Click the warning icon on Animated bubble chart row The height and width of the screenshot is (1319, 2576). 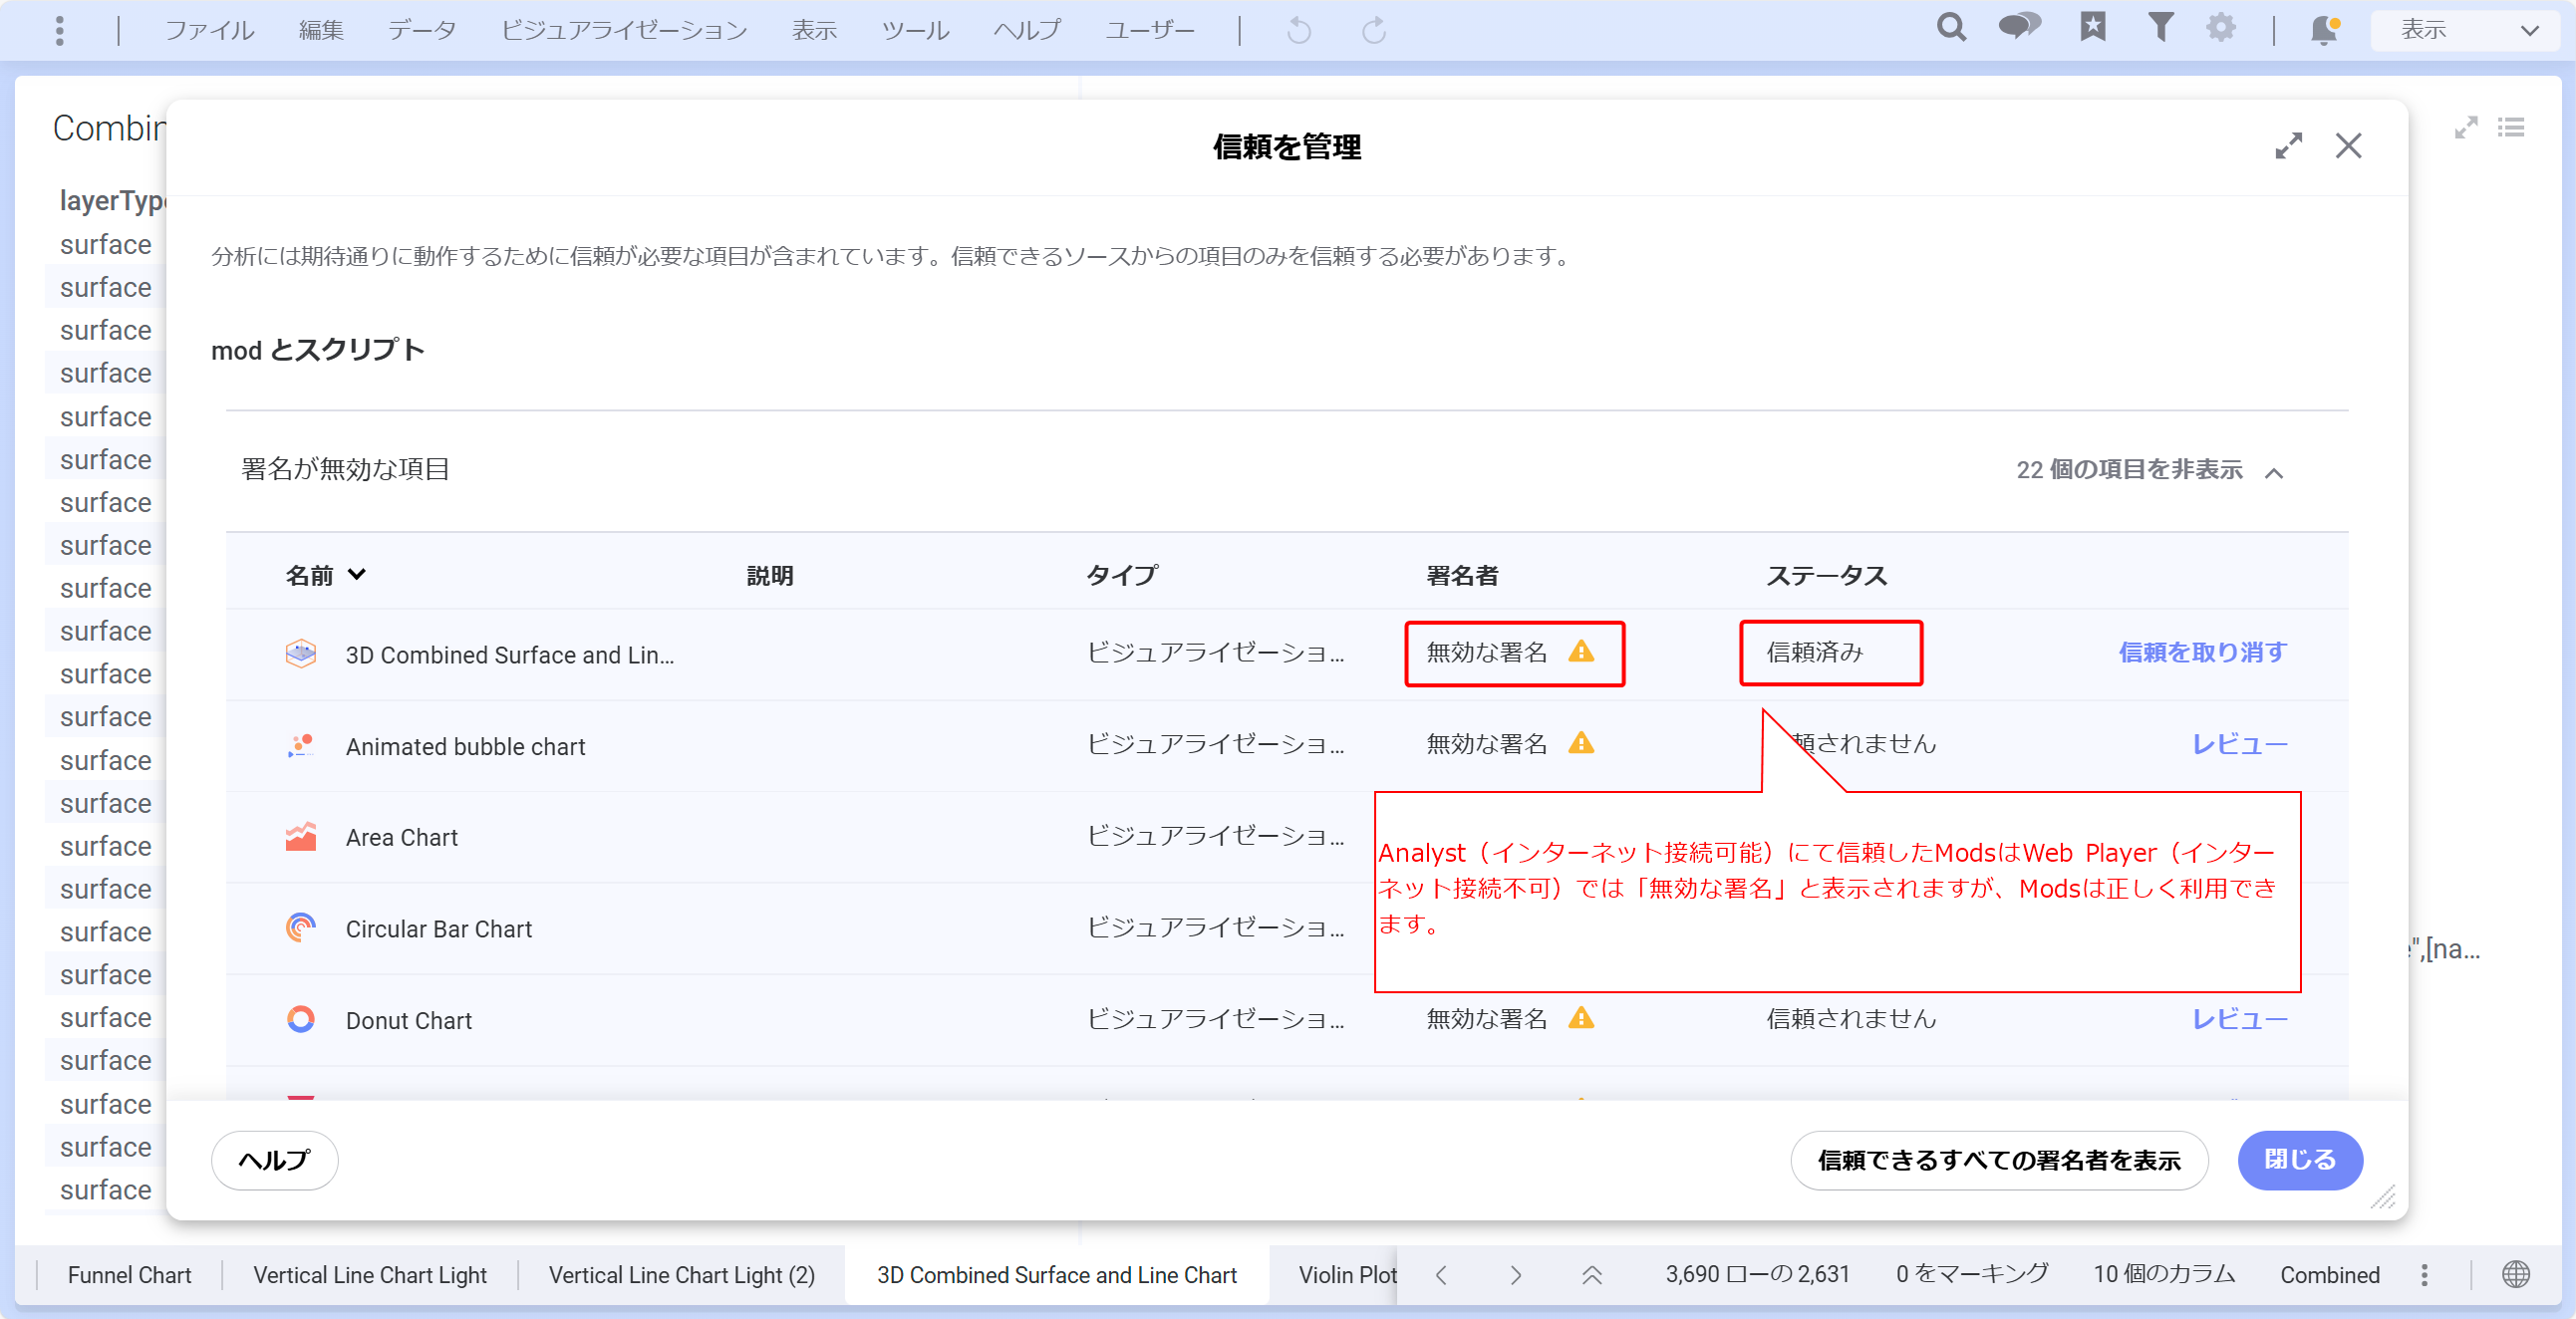click(1581, 743)
